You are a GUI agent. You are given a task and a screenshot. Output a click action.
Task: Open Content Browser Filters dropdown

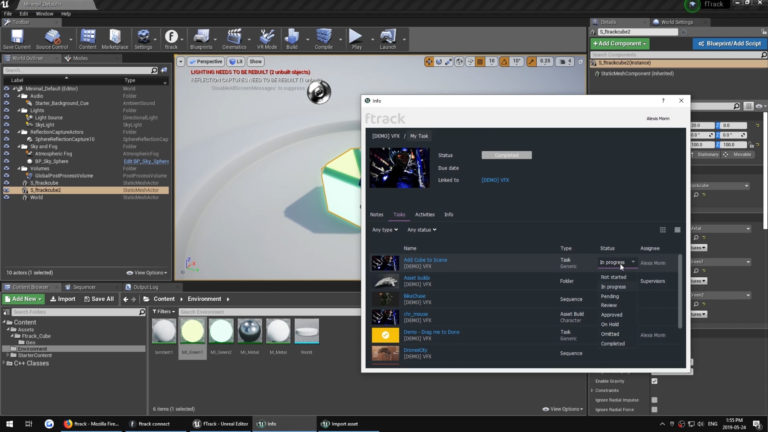[x=163, y=312]
